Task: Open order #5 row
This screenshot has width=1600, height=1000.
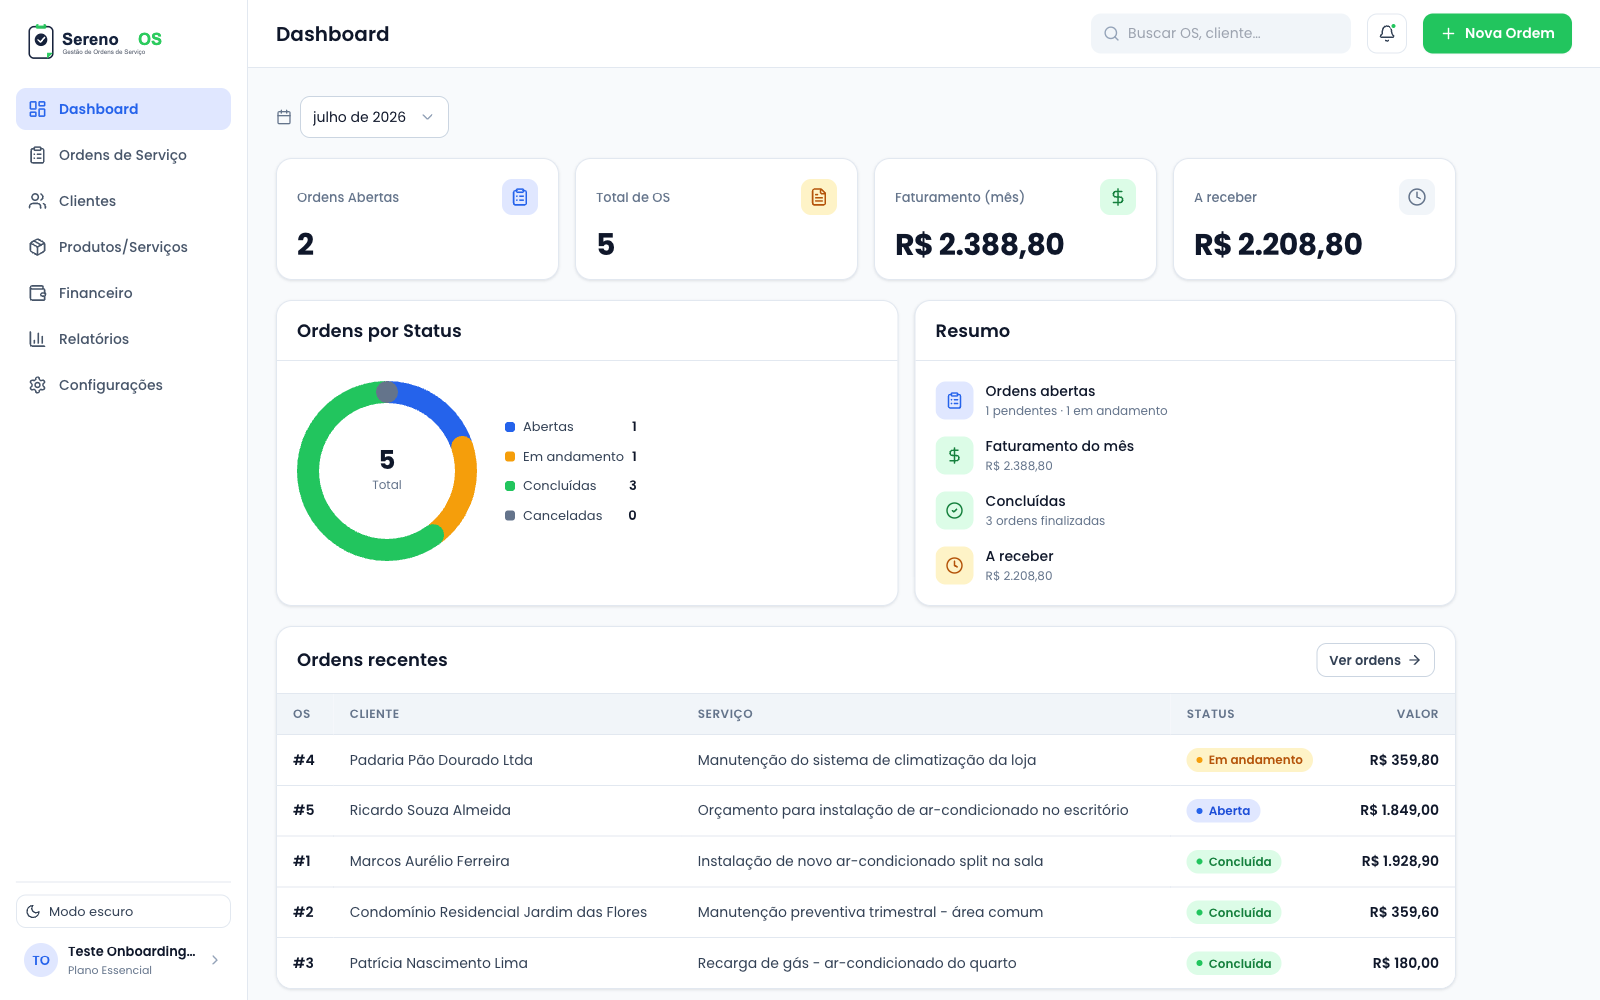Action: (866, 810)
